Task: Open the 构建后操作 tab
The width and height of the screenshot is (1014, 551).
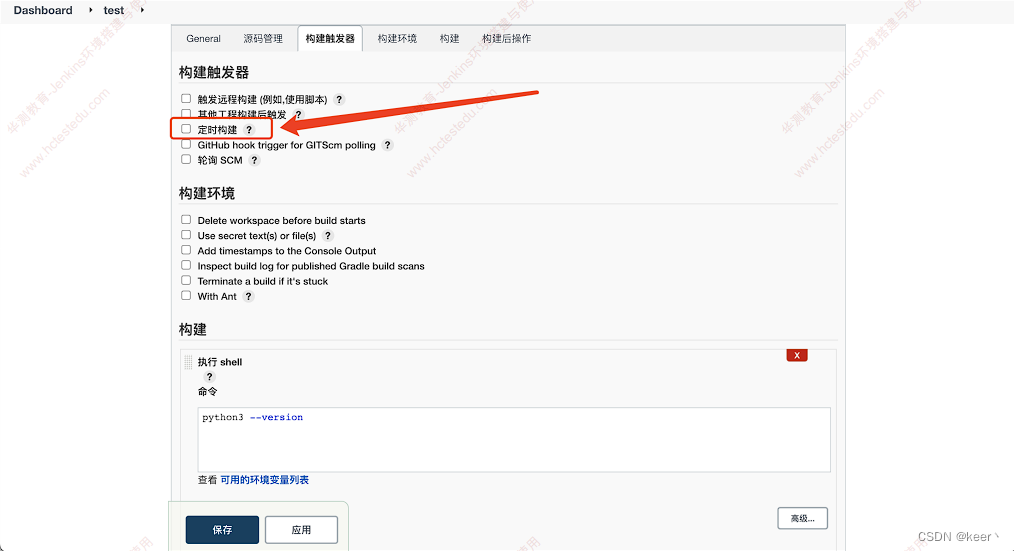Action: [x=506, y=39]
